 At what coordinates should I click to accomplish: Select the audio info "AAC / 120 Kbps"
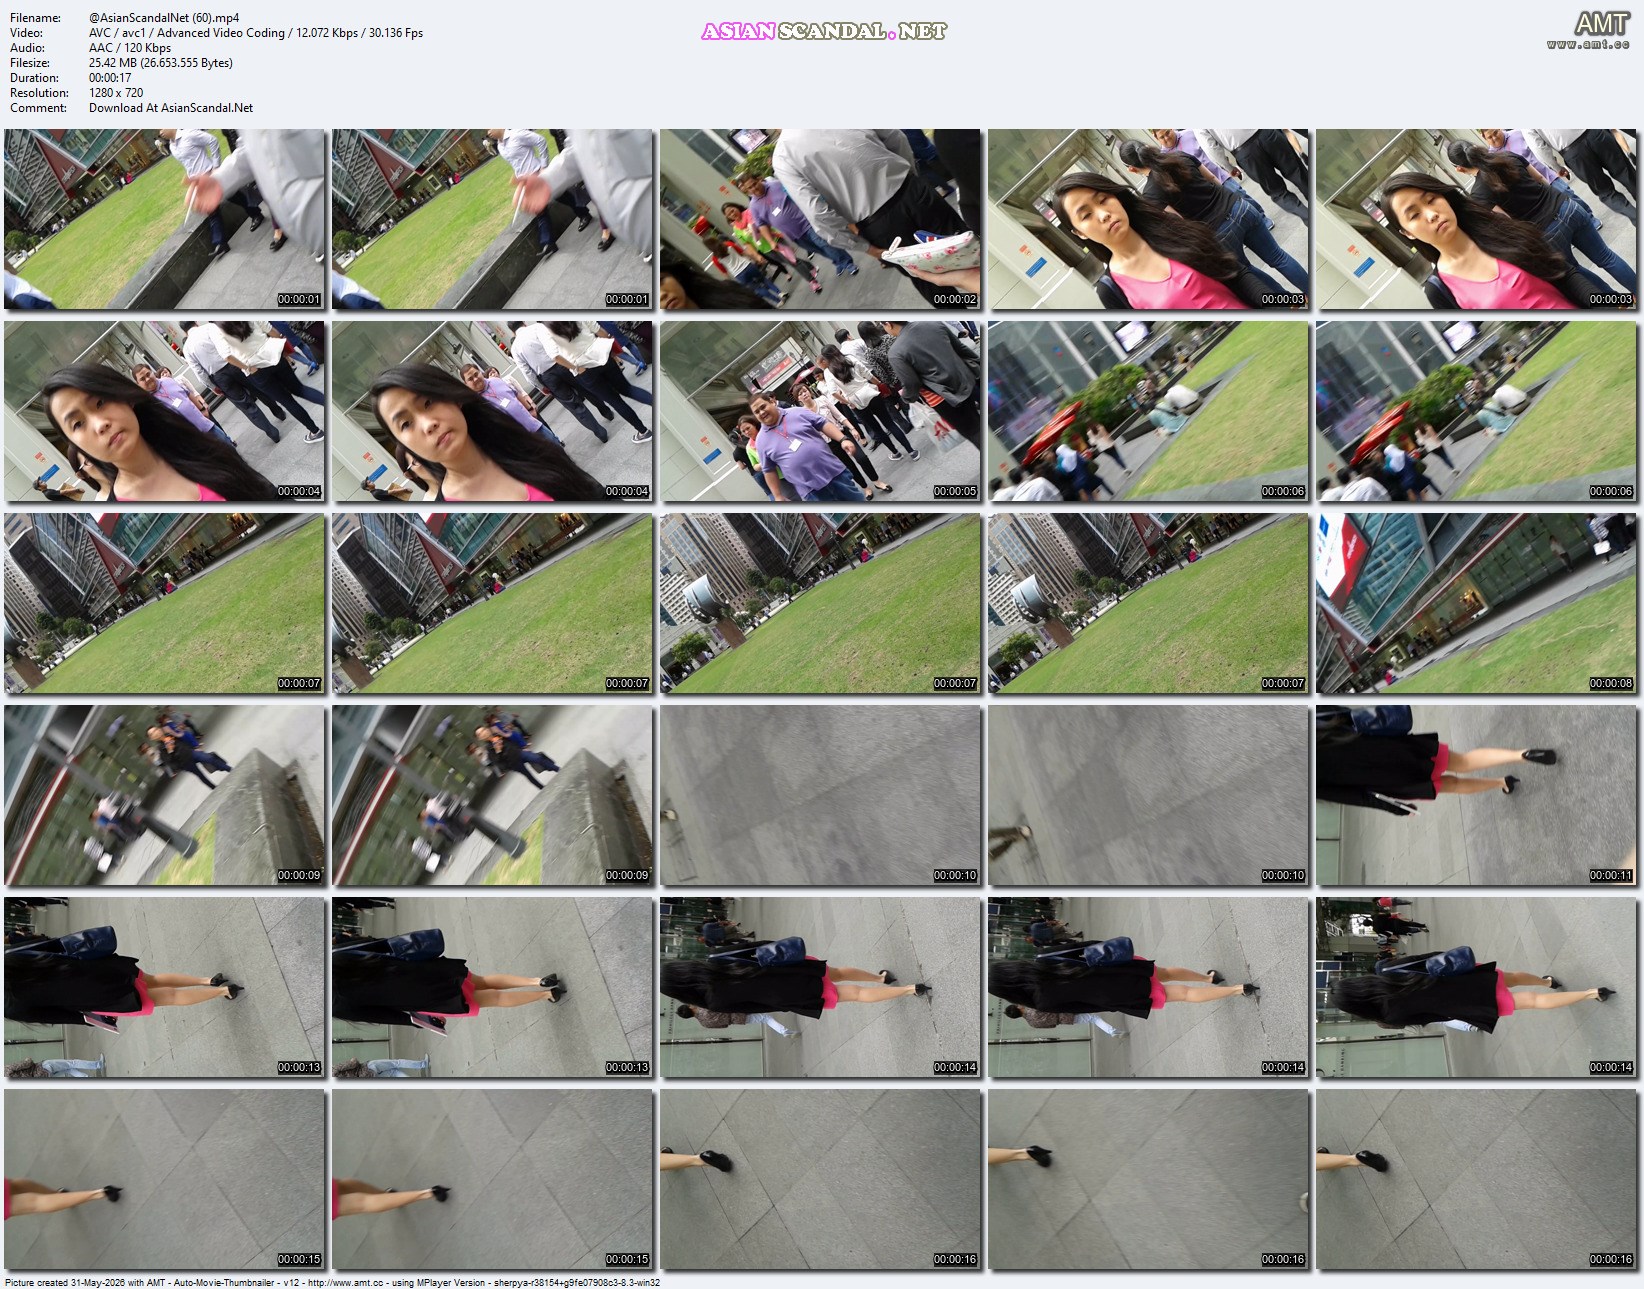pos(130,48)
